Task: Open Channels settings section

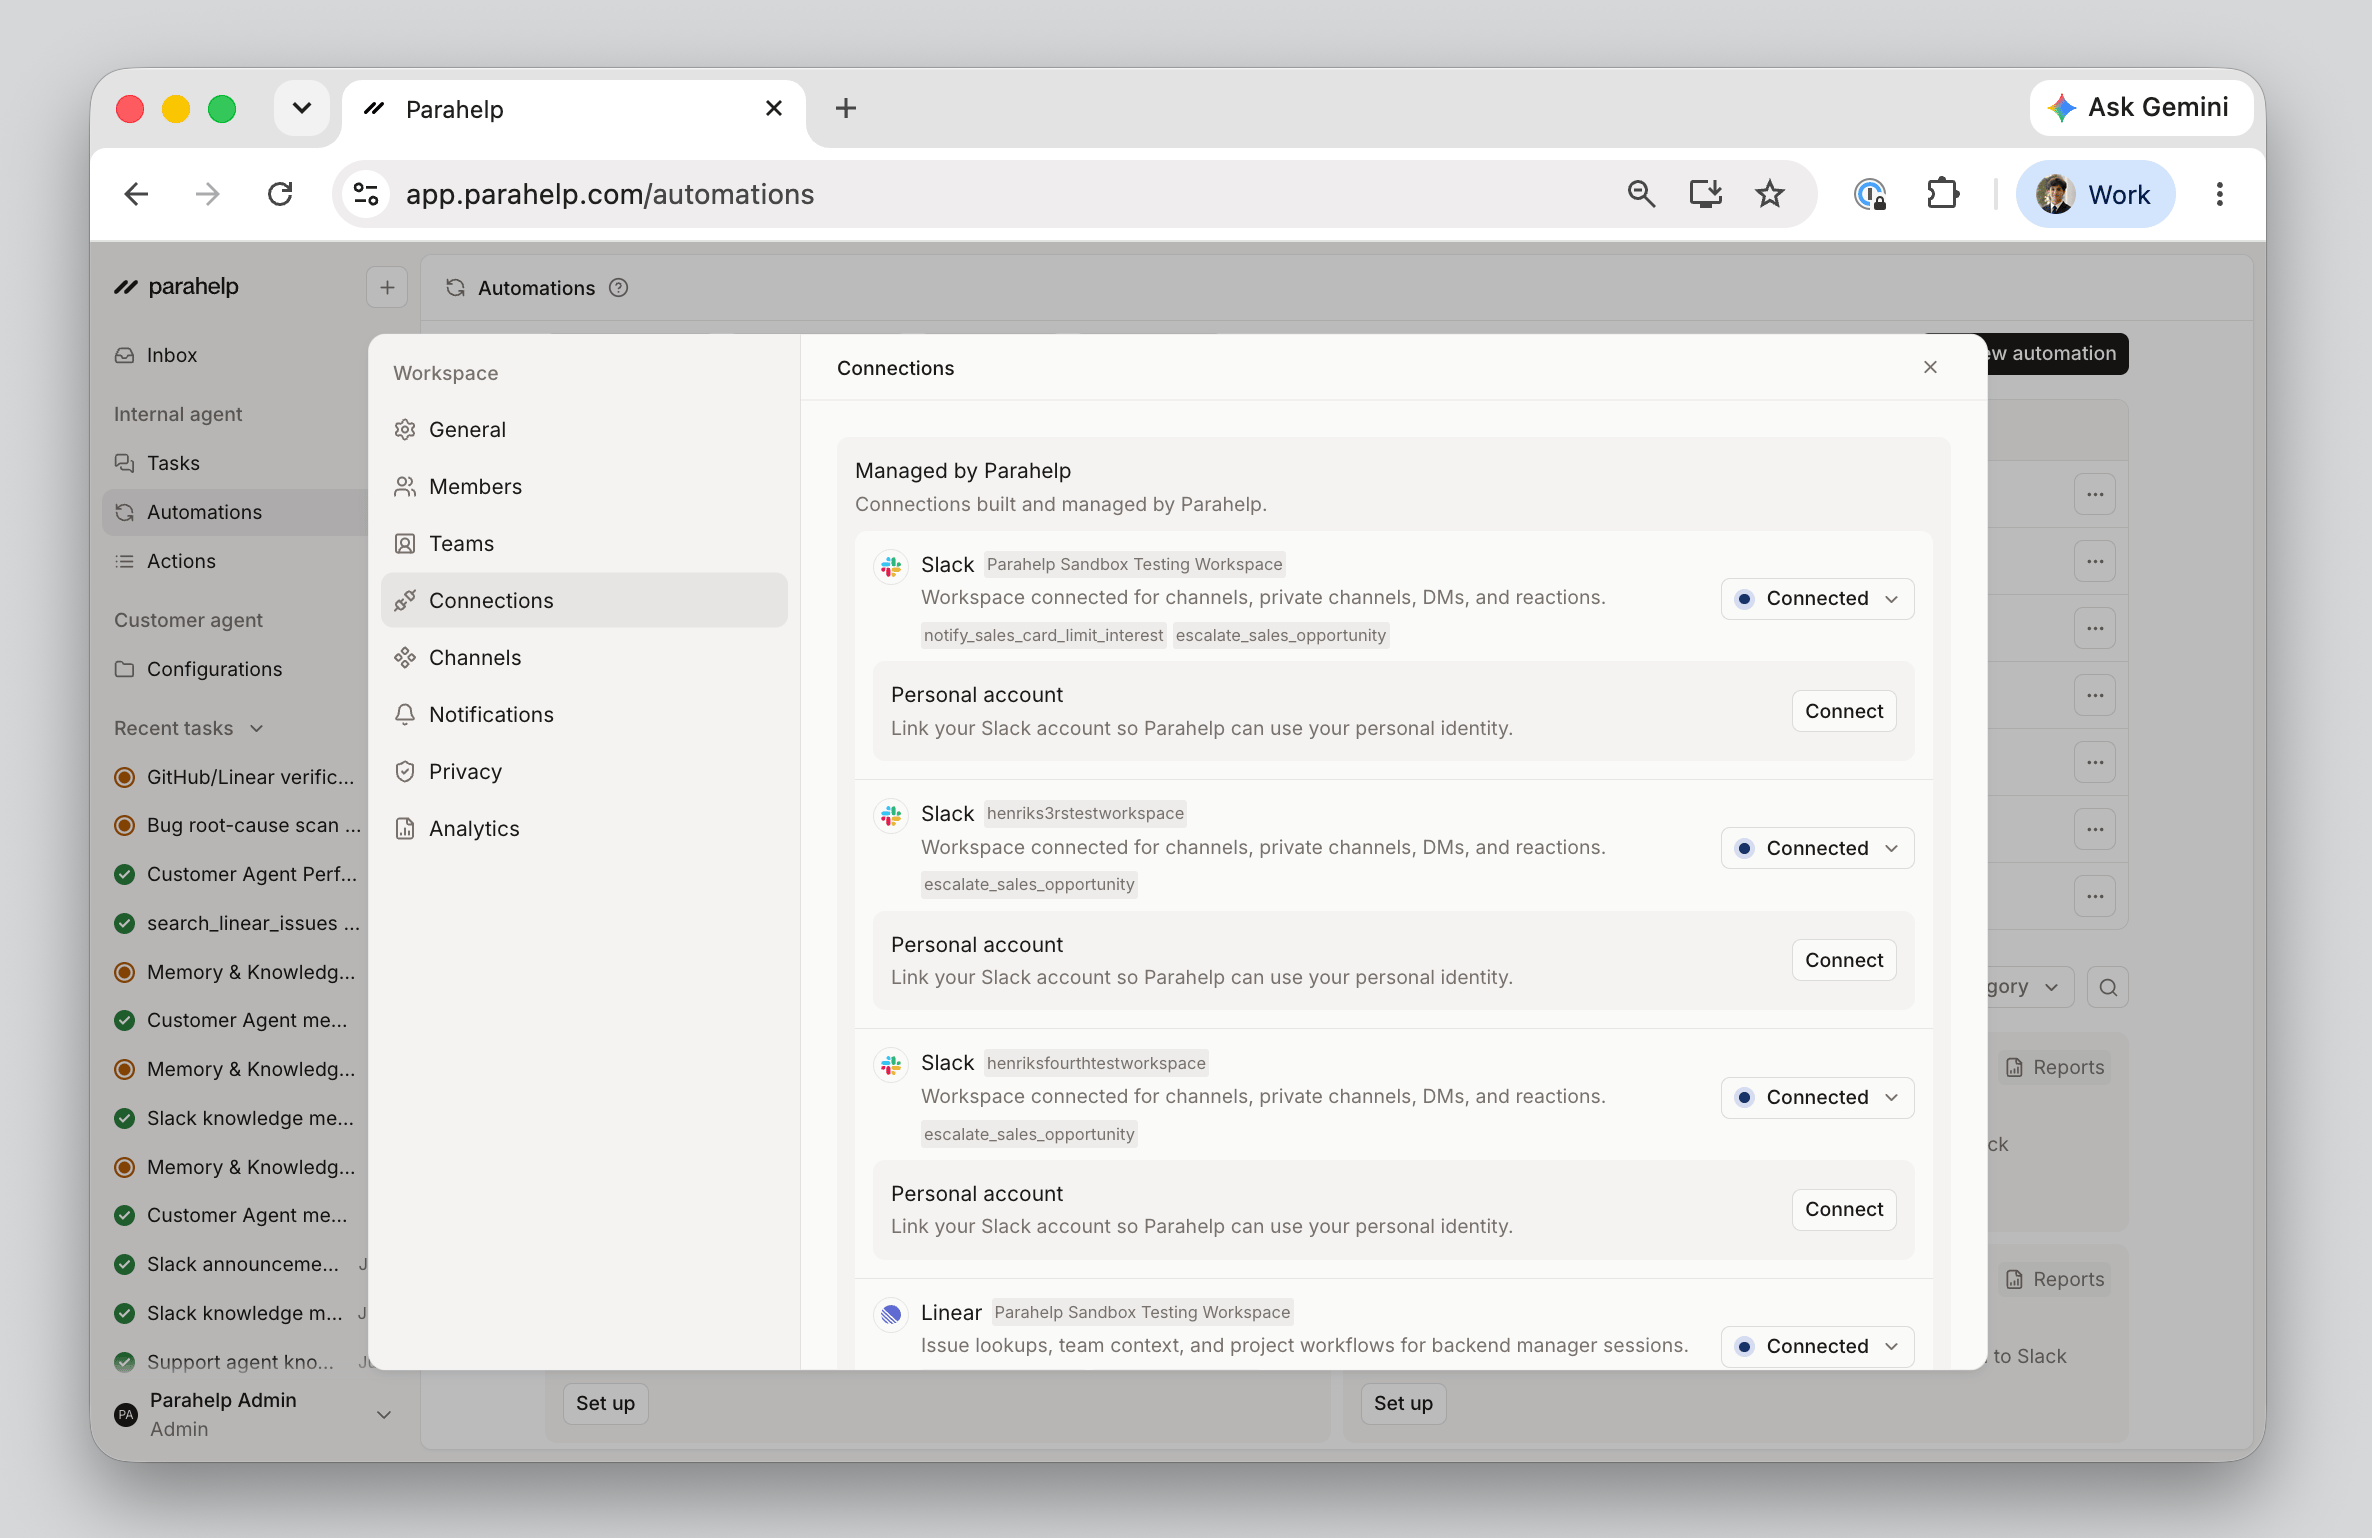Action: click(584, 657)
